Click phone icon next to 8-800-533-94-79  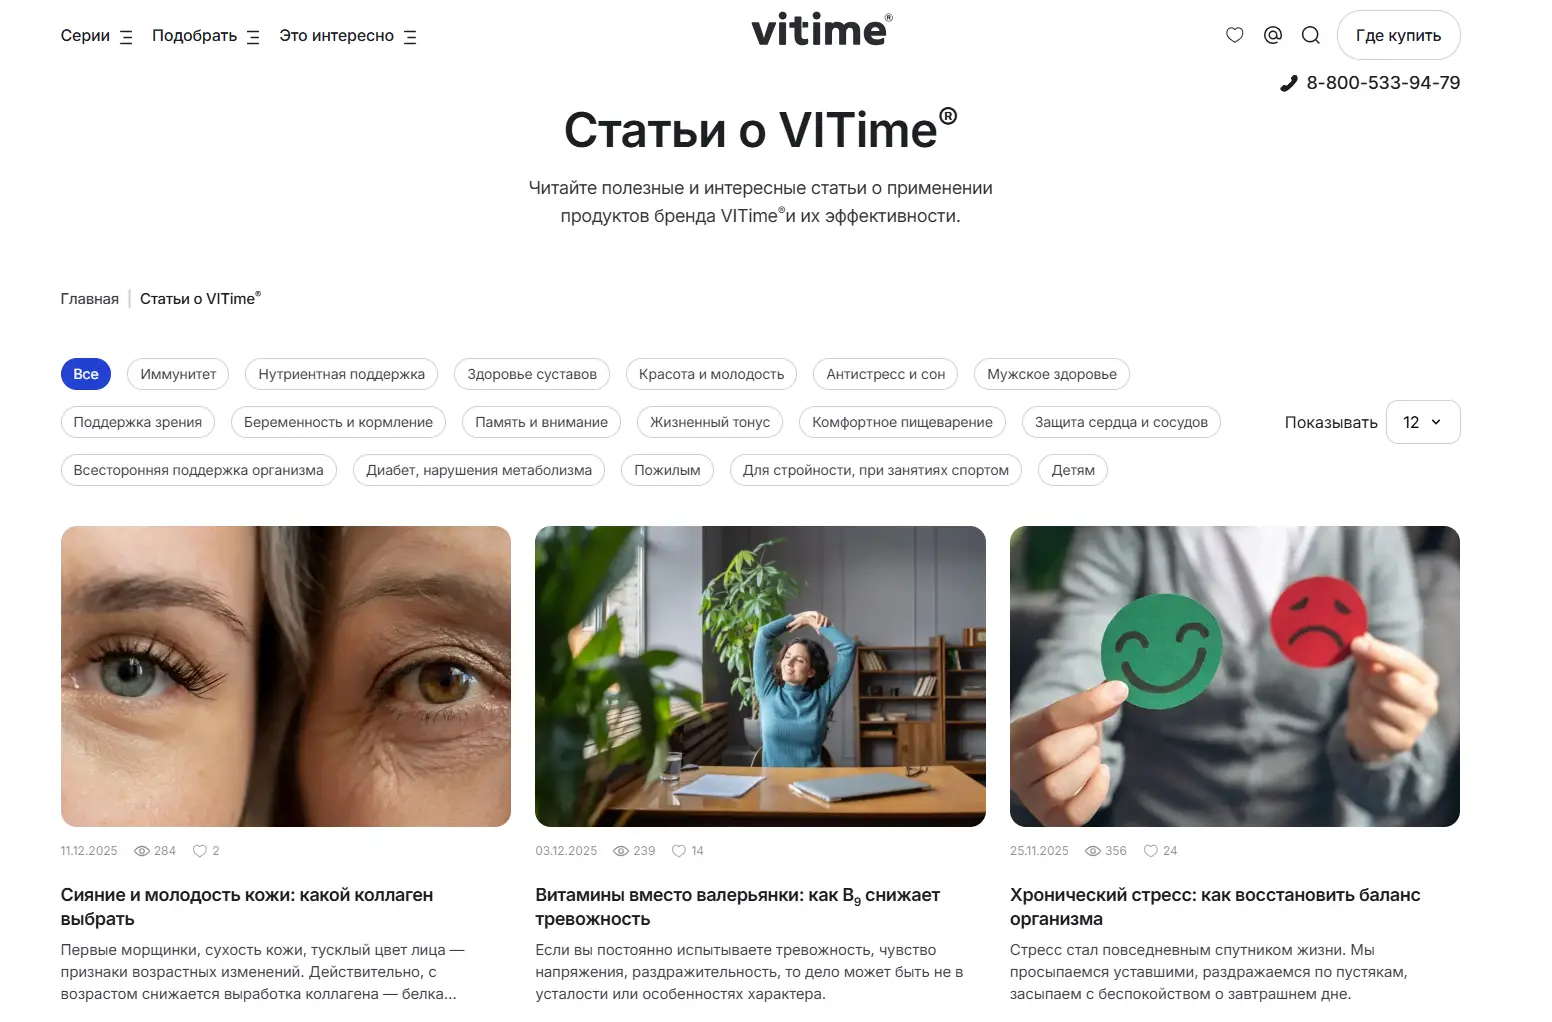click(1289, 83)
